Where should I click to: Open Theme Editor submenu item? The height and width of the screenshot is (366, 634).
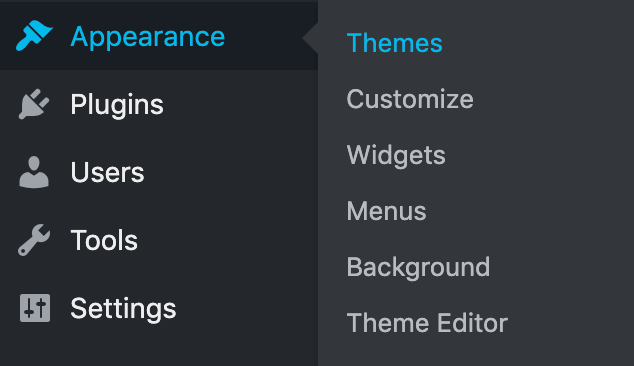click(427, 323)
